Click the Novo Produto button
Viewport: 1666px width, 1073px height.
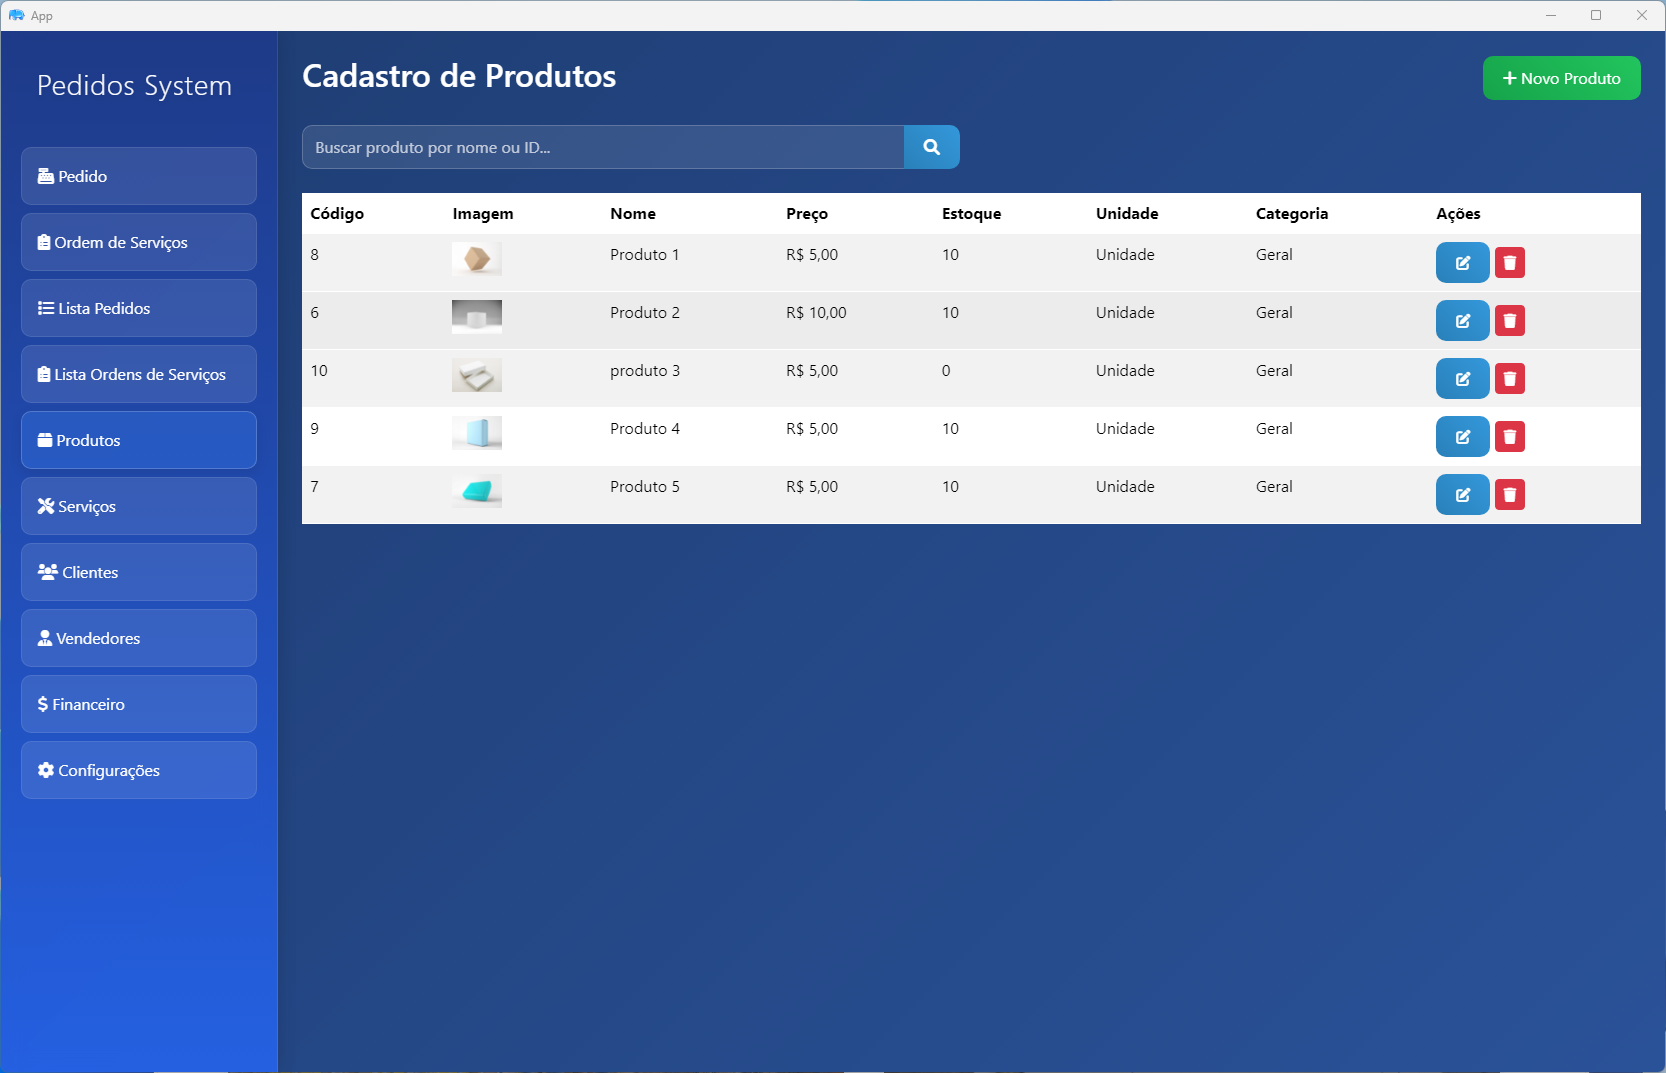point(1561,78)
